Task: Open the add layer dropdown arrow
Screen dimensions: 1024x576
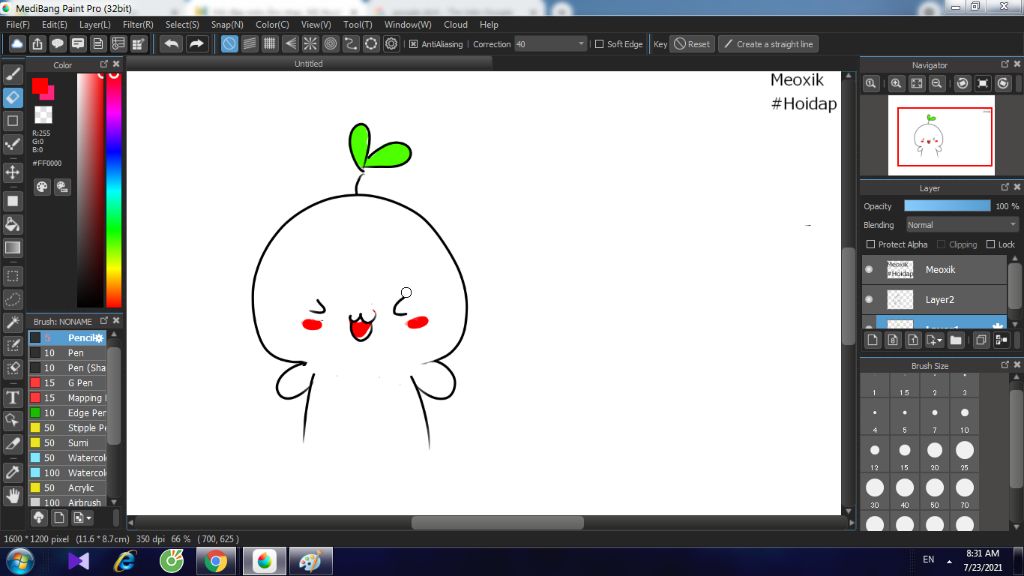Action: tap(935, 340)
